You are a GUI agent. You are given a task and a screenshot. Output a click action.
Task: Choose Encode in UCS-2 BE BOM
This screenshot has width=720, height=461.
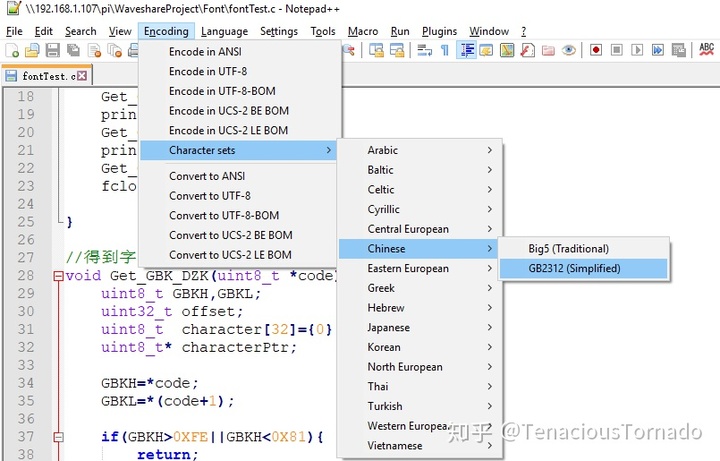240,111
